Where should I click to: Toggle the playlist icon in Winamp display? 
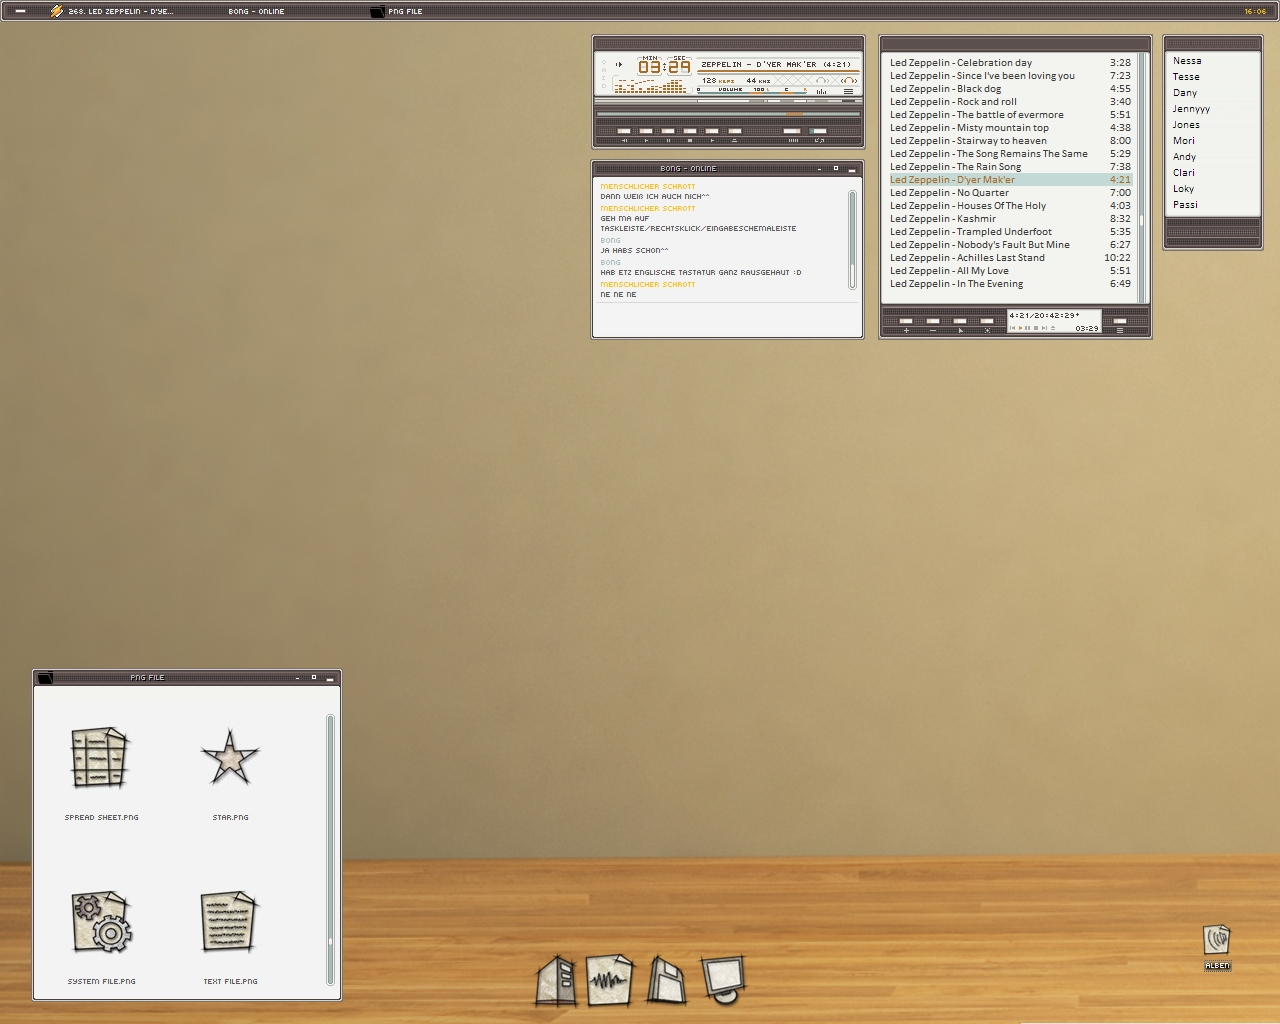pyautogui.click(x=848, y=91)
